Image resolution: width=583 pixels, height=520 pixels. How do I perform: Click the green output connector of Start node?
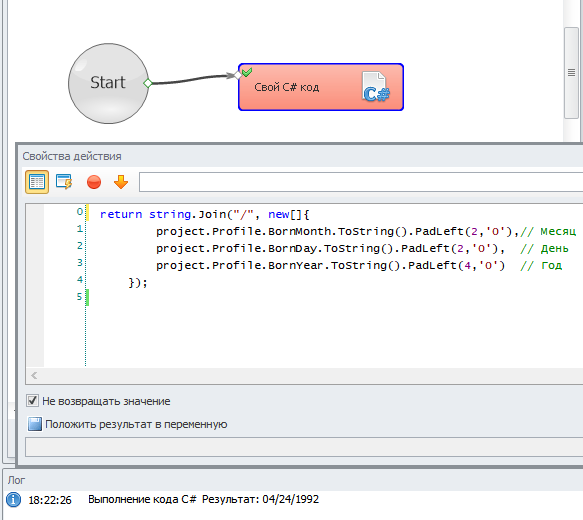tap(148, 83)
